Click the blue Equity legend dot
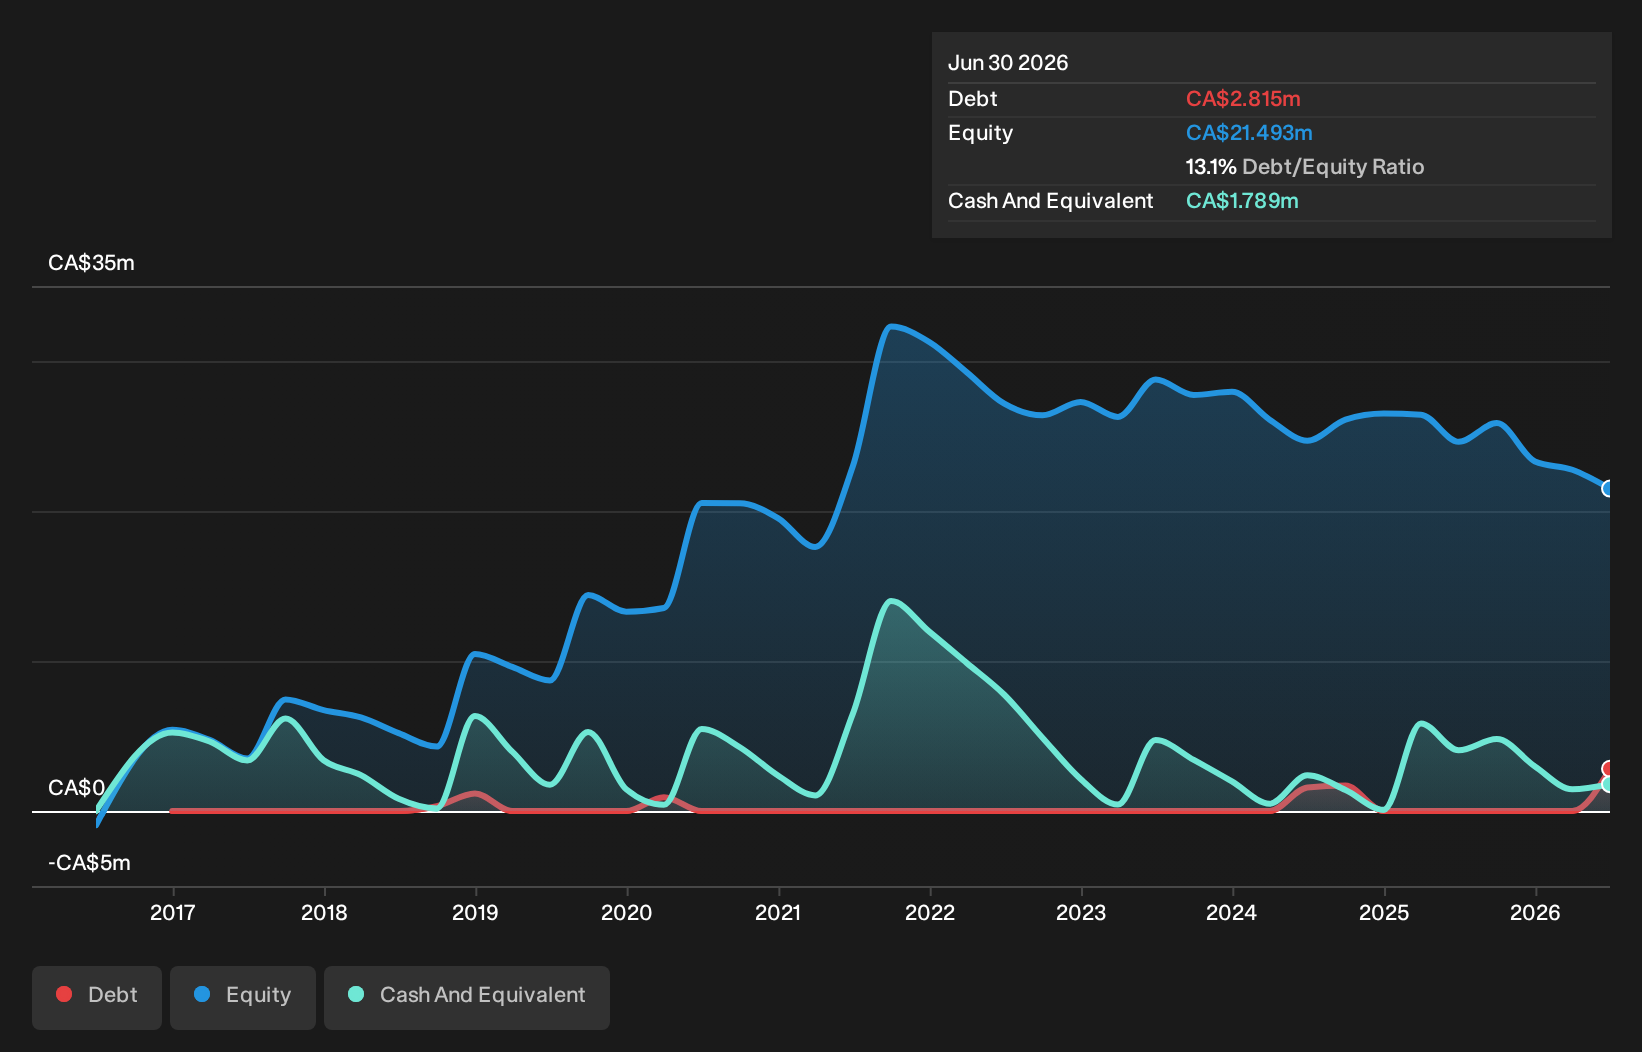 tap(202, 994)
